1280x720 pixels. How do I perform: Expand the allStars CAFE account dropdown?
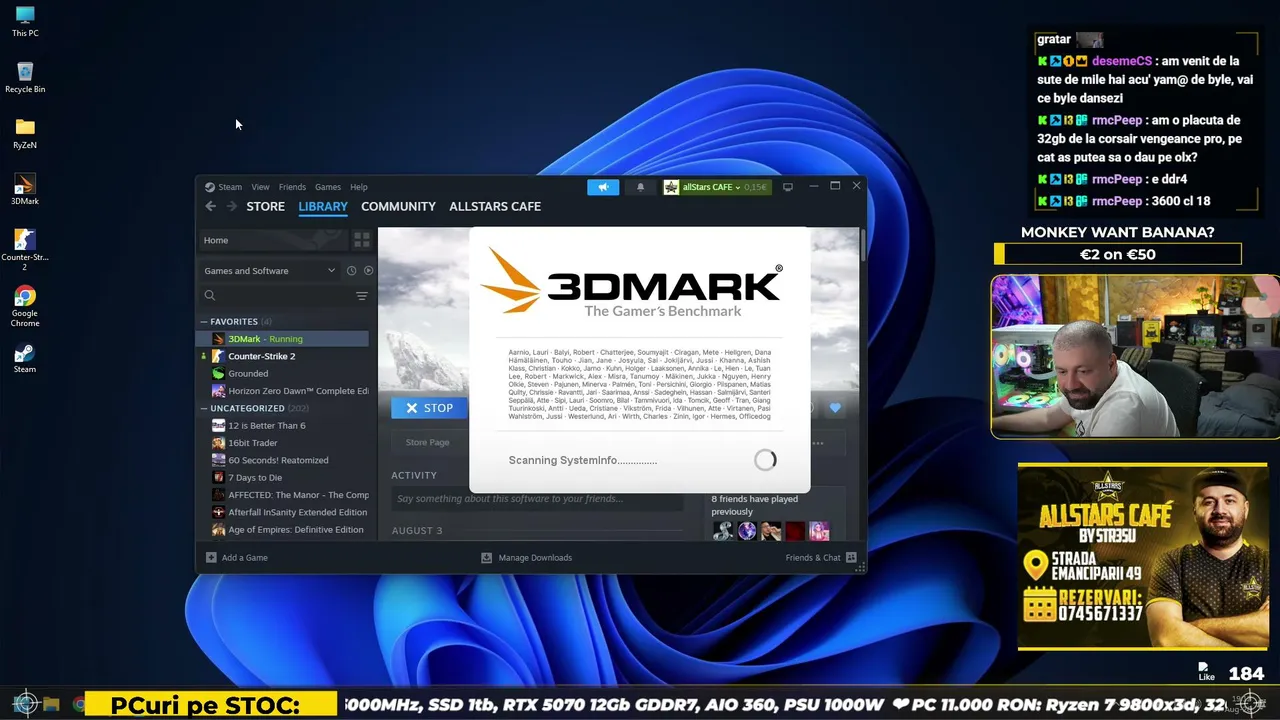[x=716, y=187]
